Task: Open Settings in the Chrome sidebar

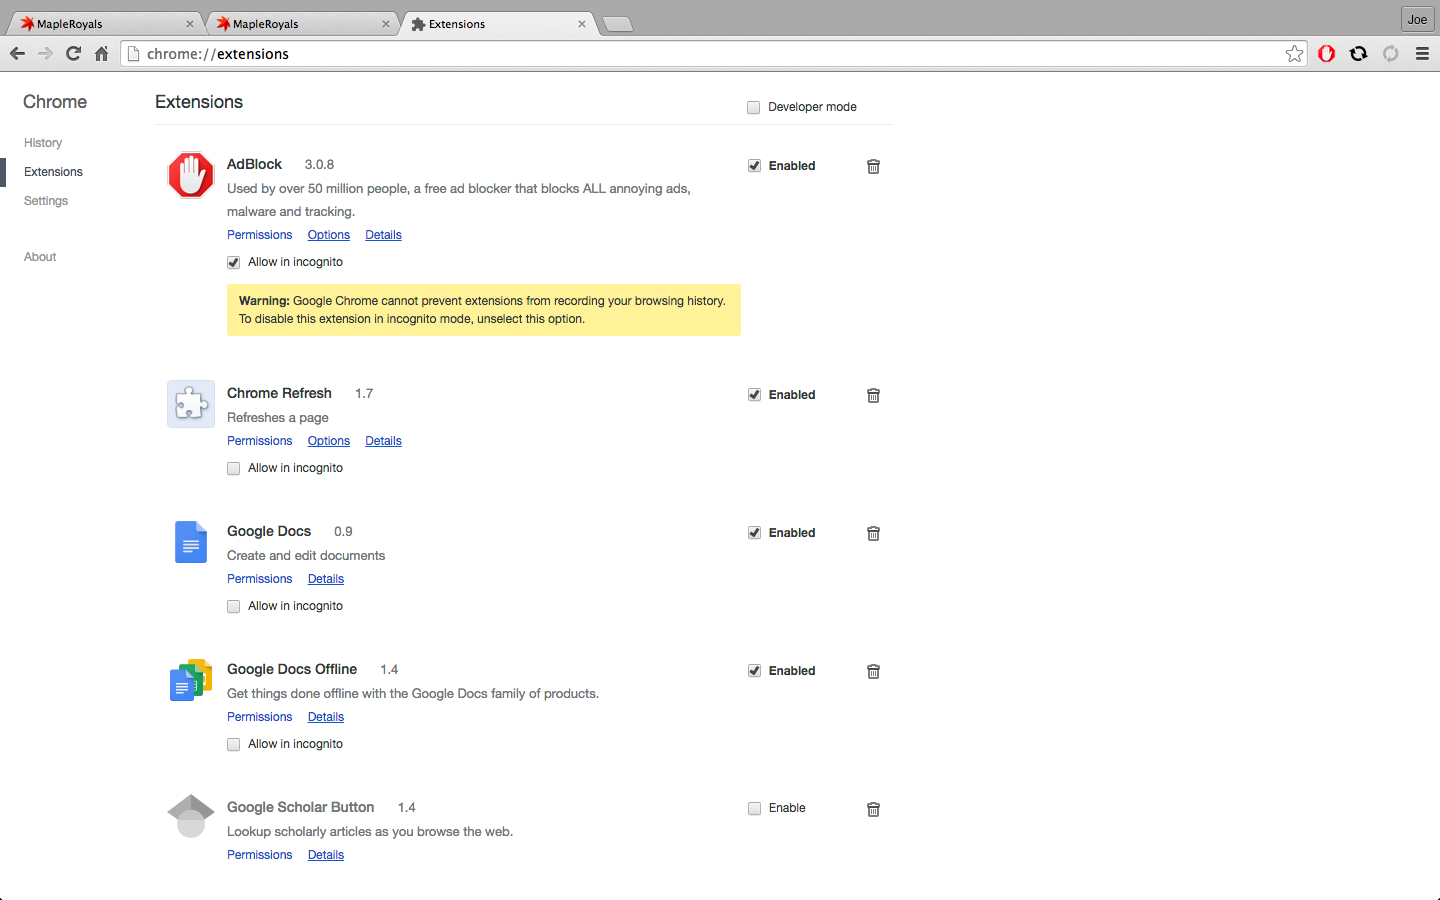Action: point(46,201)
